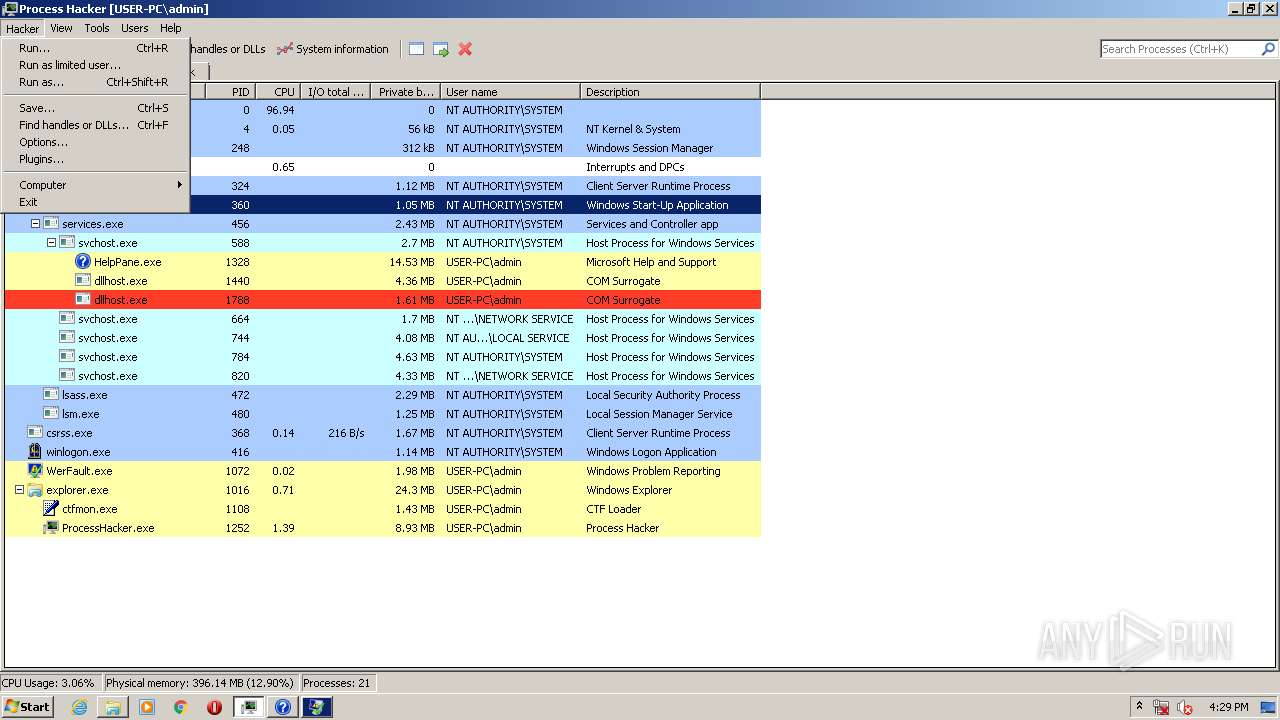Click the 4:29 PM clock

(1228, 707)
